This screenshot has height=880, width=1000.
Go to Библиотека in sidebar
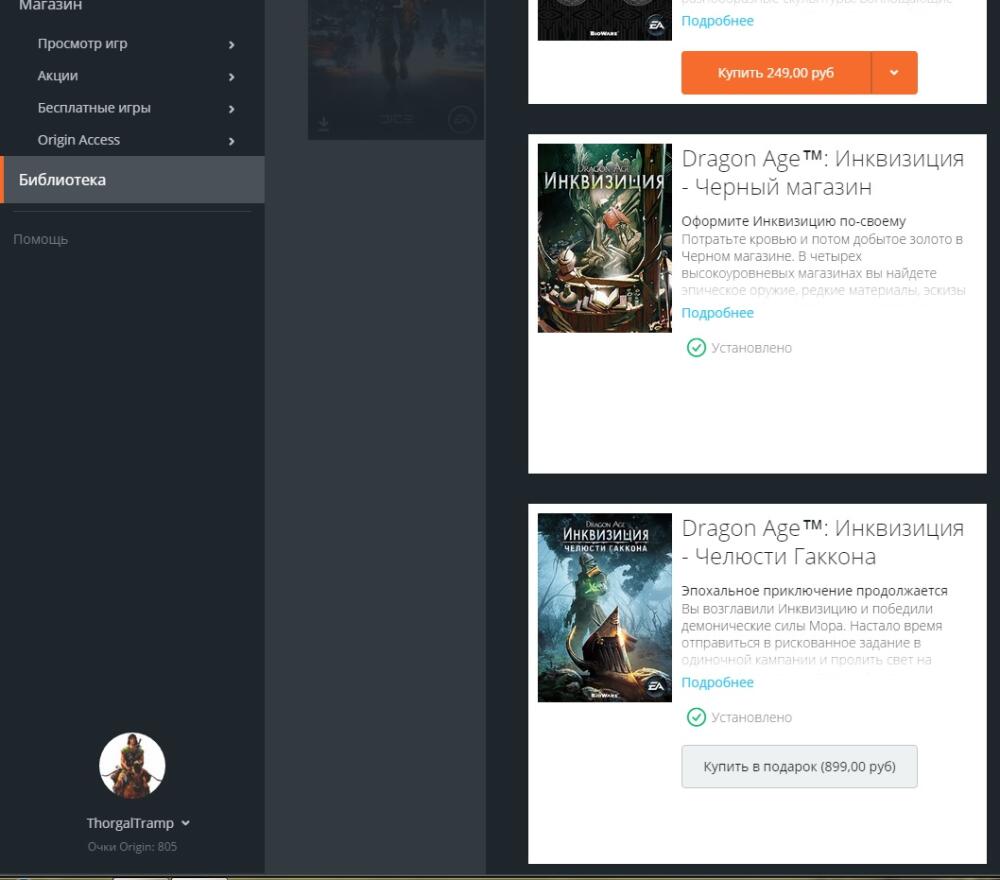(132, 180)
